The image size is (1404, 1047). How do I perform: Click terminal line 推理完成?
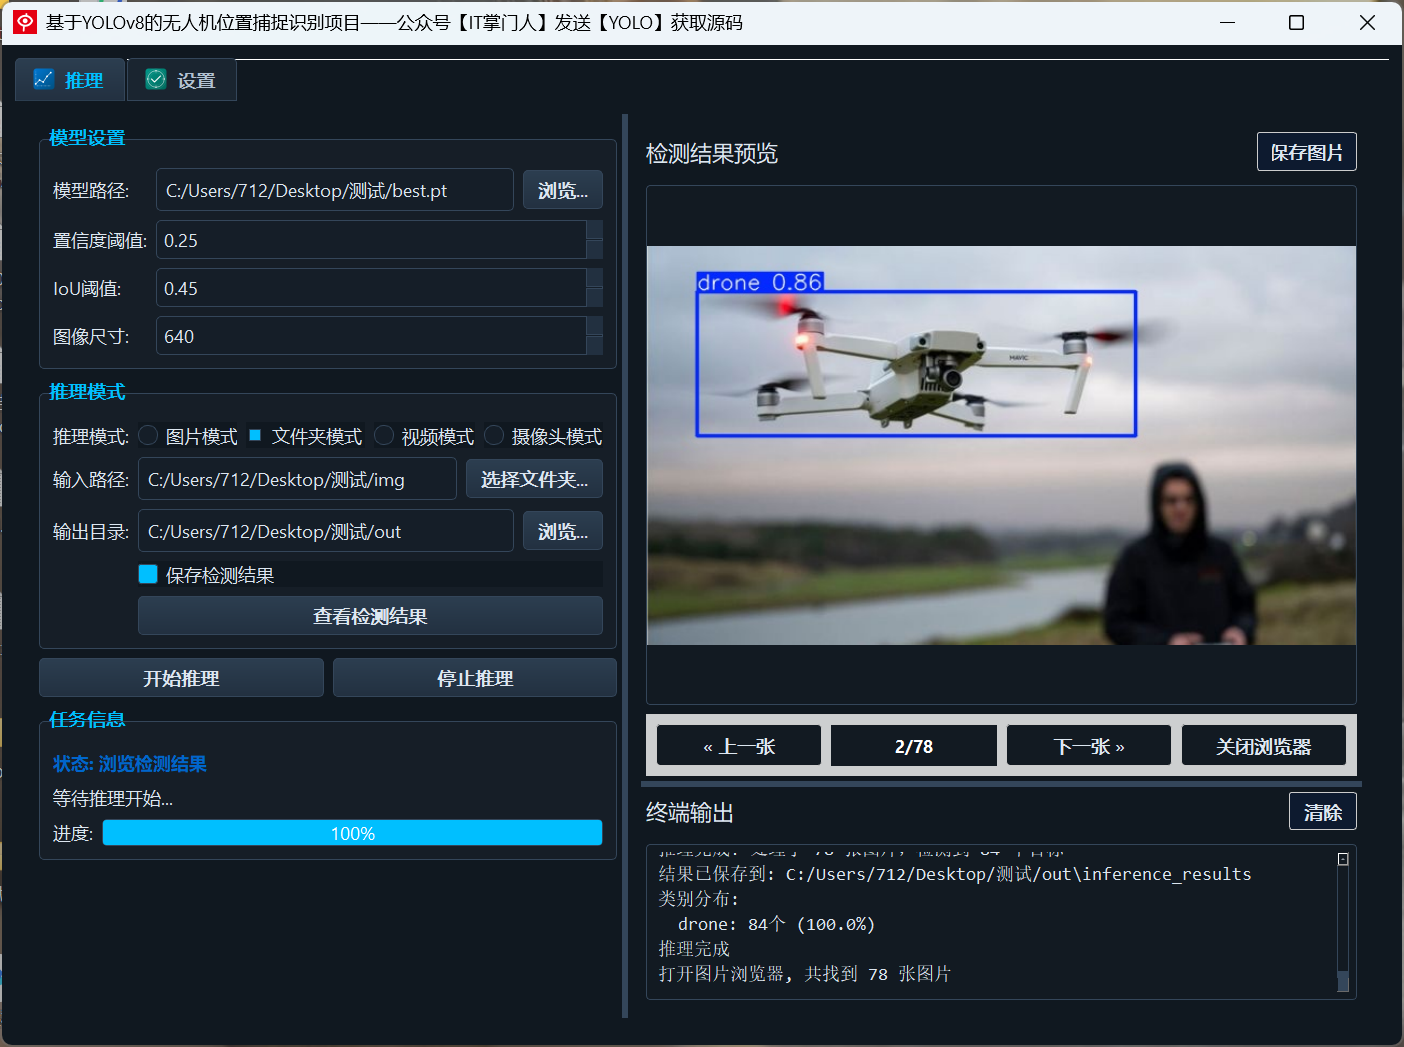click(694, 948)
